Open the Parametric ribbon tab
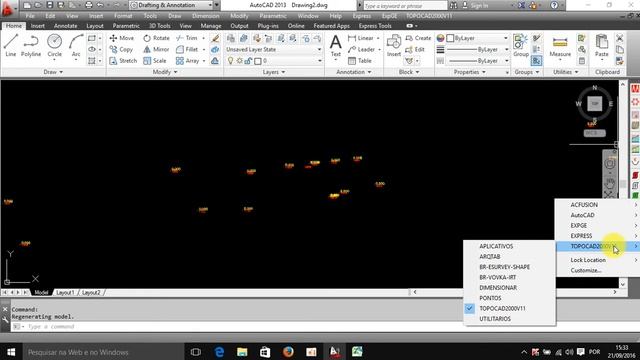This screenshot has height=360, width=640. [x=126, y=26]
